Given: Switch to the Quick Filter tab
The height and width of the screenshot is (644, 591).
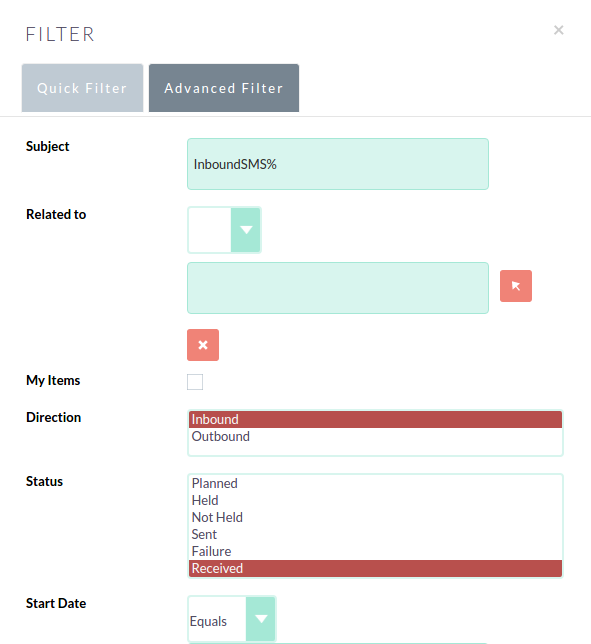Looking at the screenshot, I should [x=82, y=88].
